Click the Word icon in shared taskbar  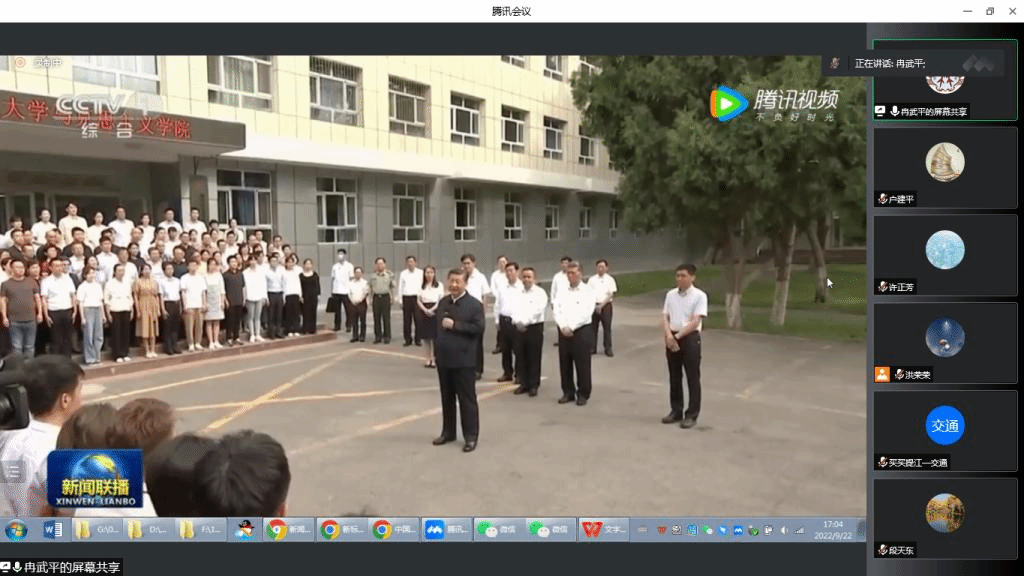click(53, 530)
